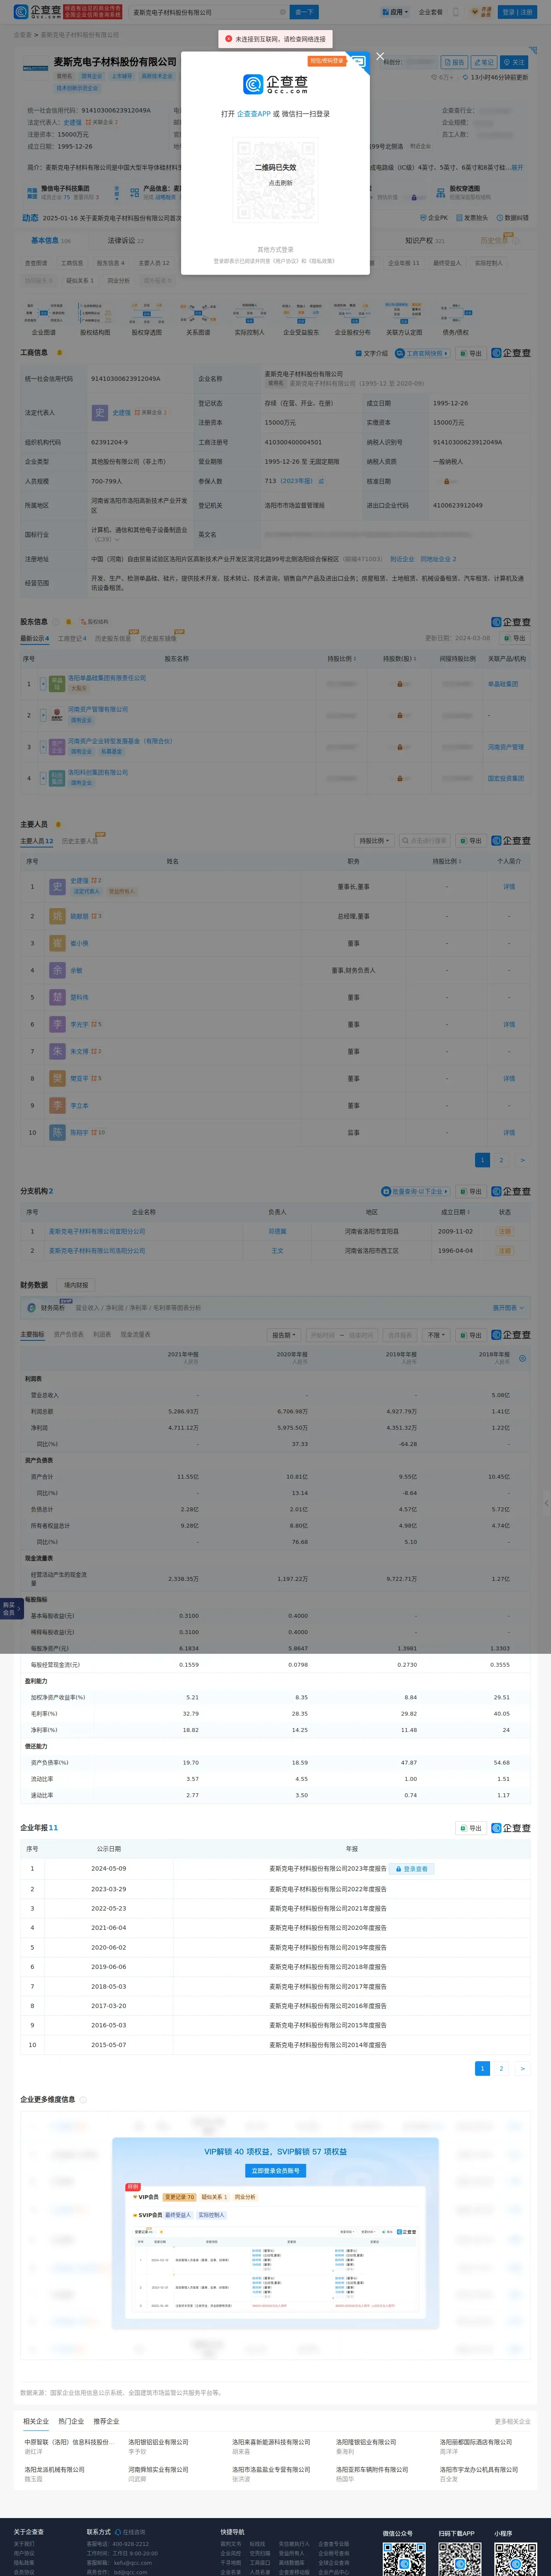Select 现金流量表 financial tab
This screenshot has width=551, height=2576.
(x=136, y=1334)
